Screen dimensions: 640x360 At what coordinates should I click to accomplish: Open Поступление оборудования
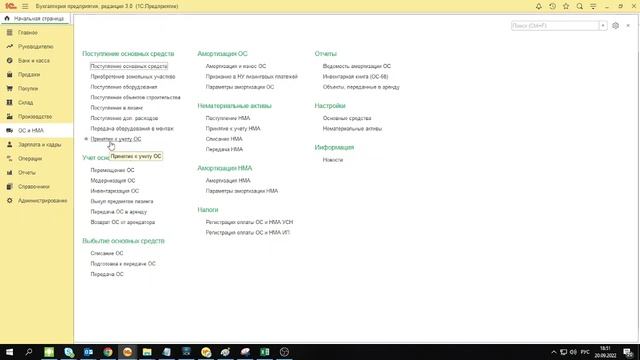pyautogui.click(x=124, y=87)
